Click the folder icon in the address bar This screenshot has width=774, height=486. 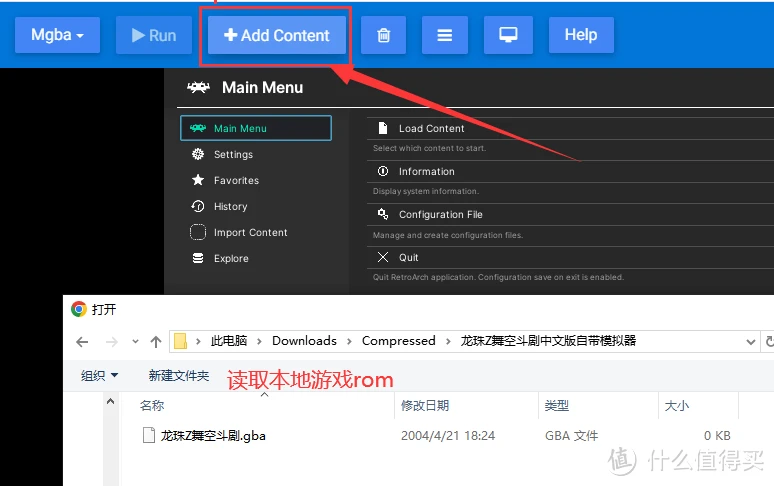[x=181, y=341]
